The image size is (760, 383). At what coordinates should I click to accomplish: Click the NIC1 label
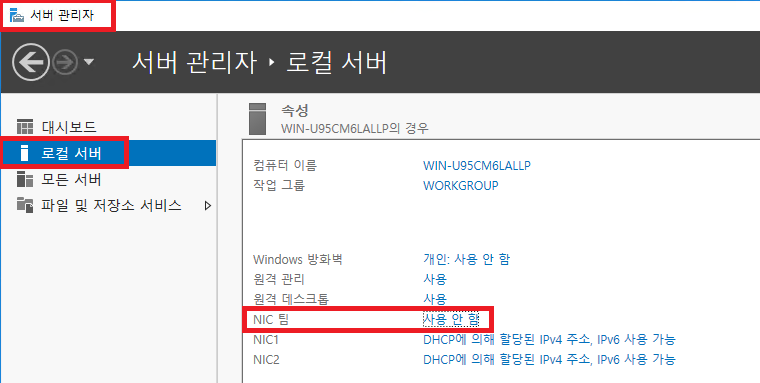click(x=266, y=339)
